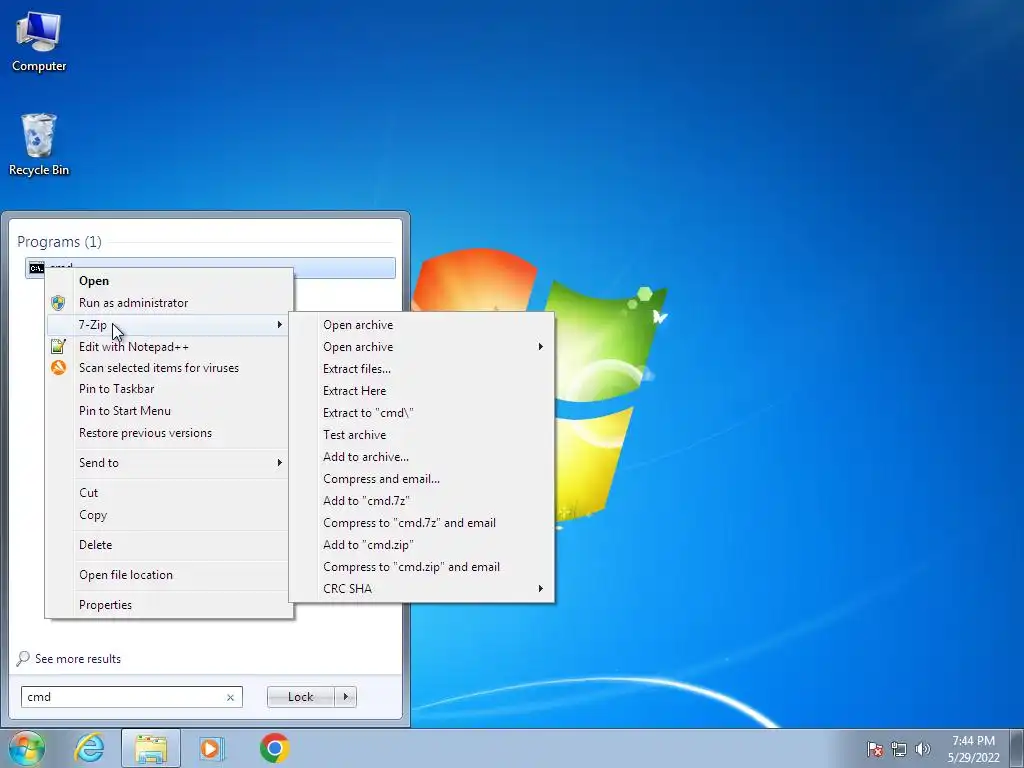
Task: Launch Internet Explorer from the taskbar
Action: pos(89,748)
